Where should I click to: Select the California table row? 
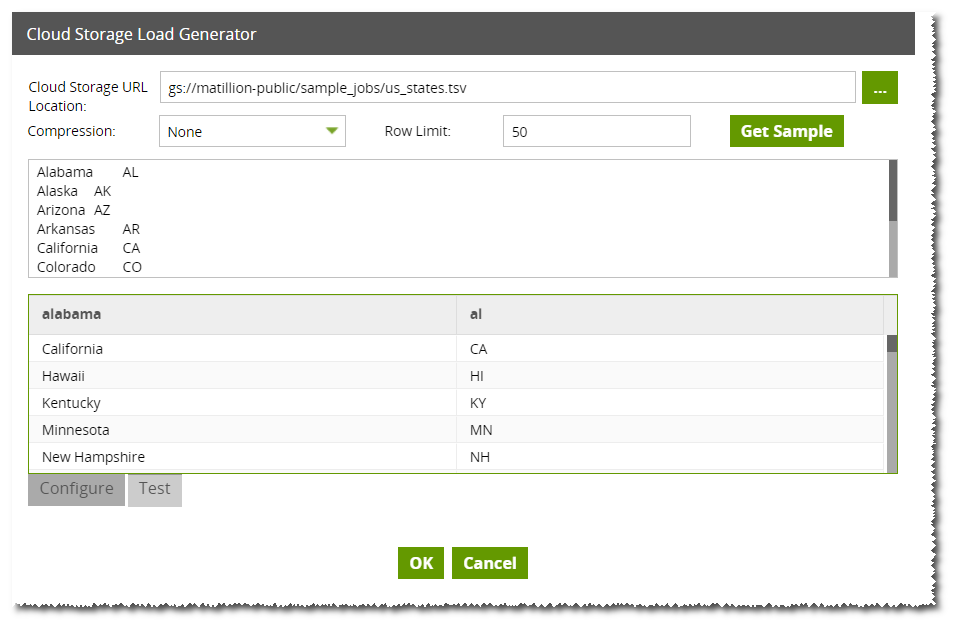click(x=456, y=348)
